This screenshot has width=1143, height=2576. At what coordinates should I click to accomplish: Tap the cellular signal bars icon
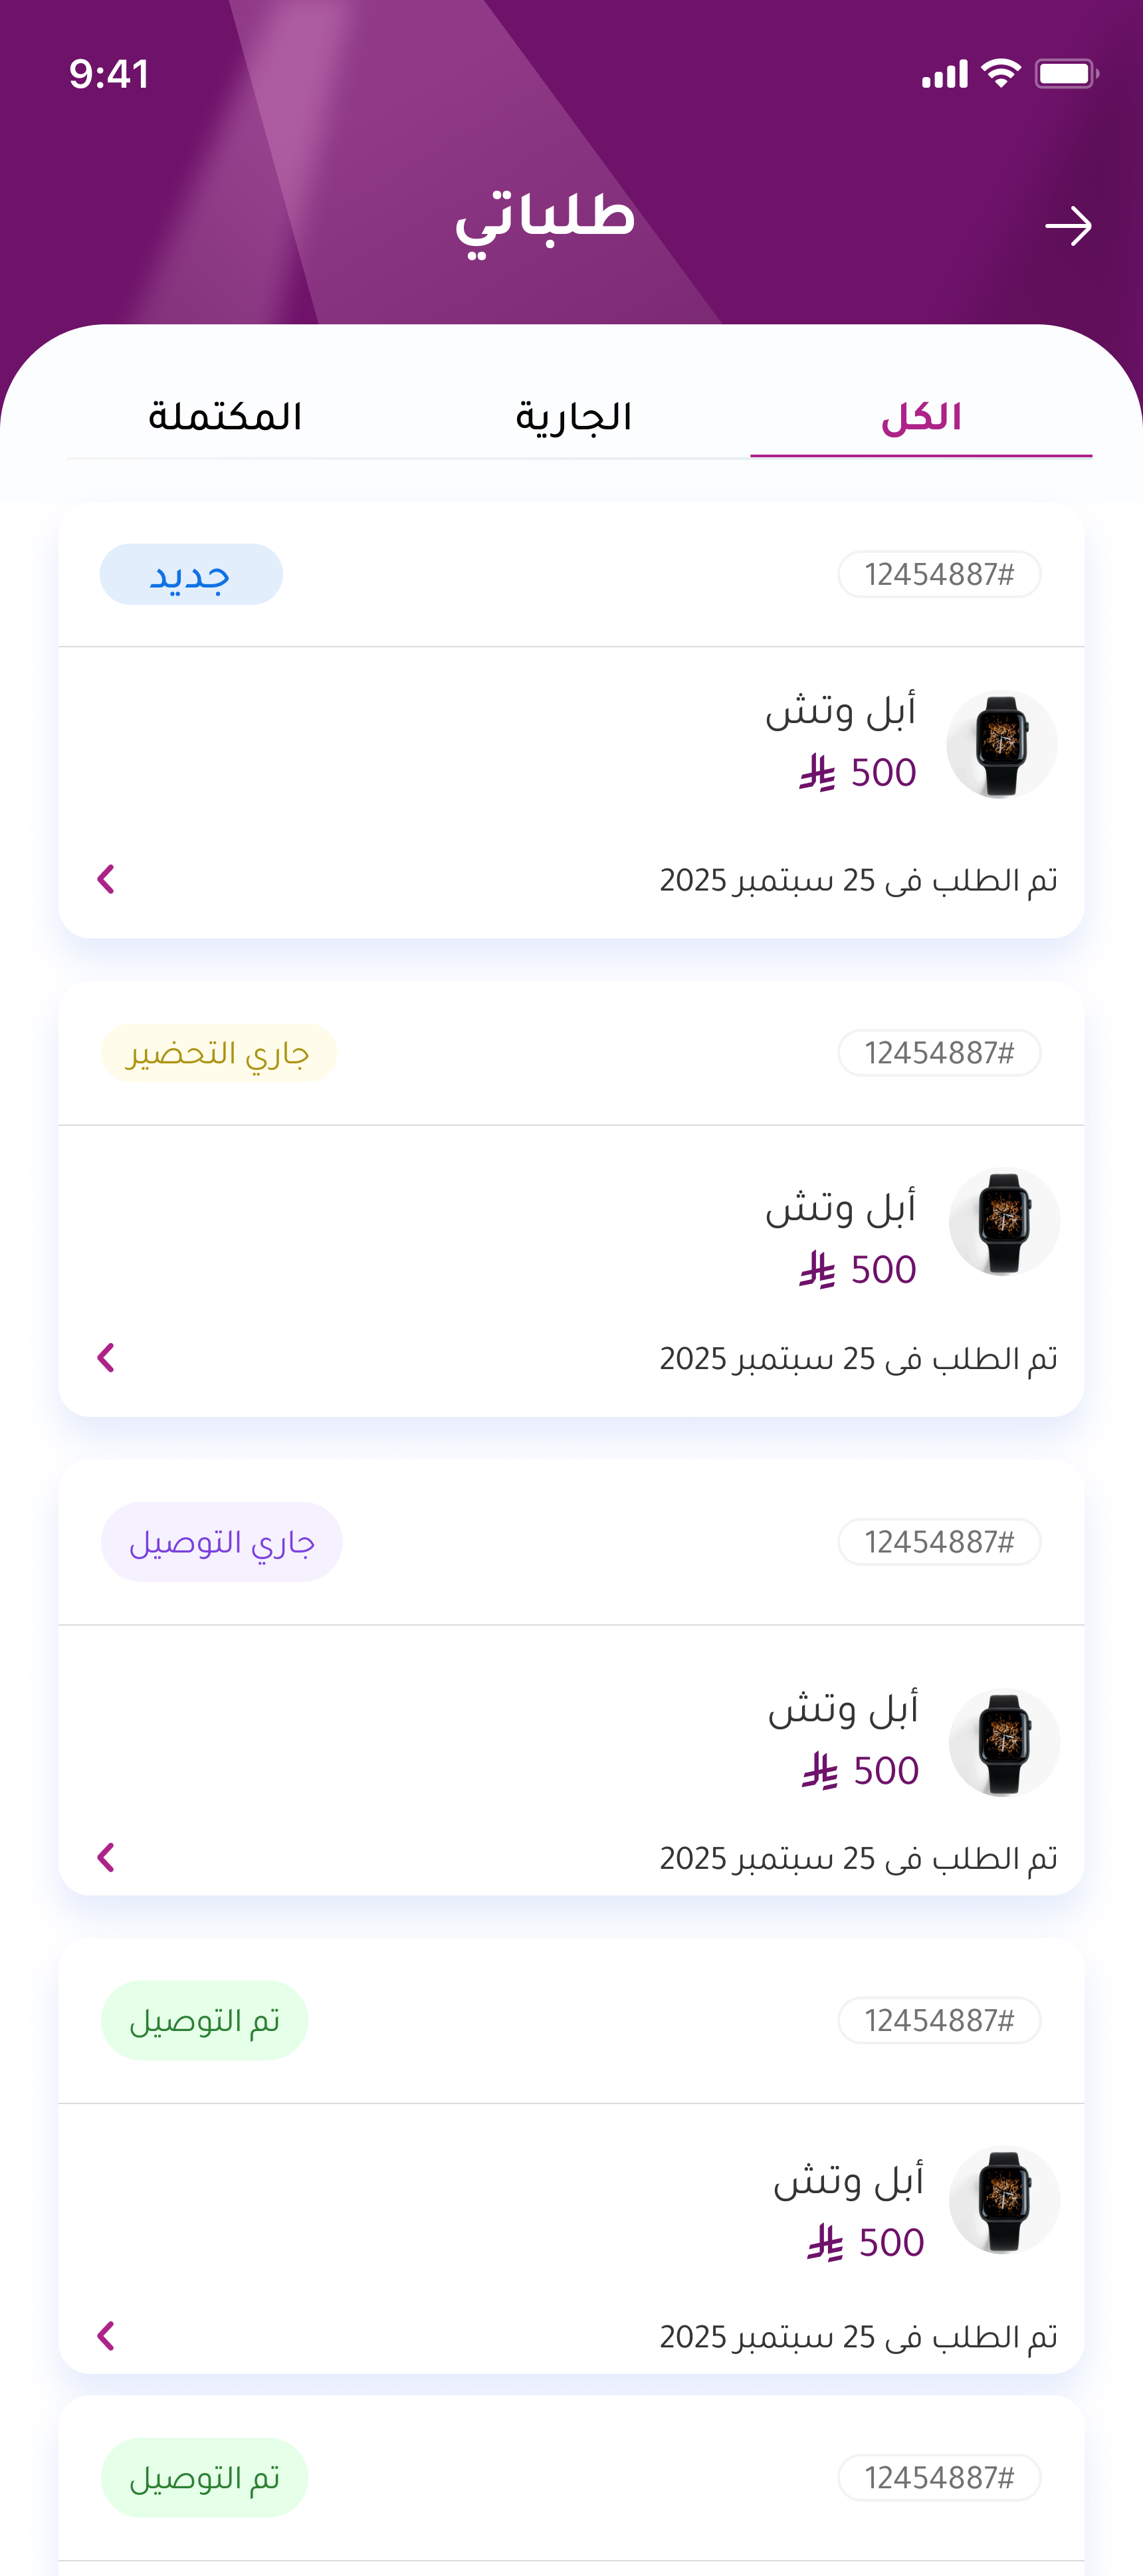944,74
